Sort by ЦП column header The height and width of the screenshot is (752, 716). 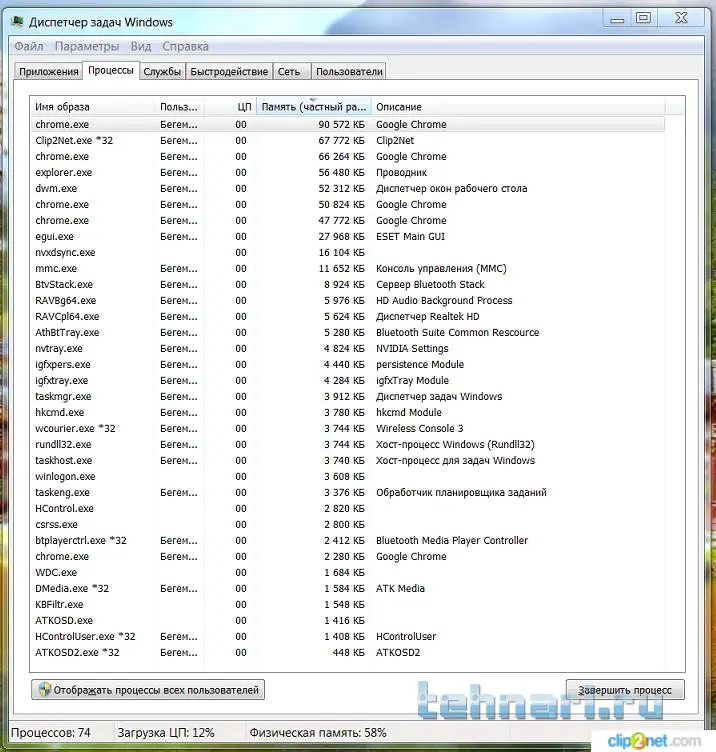(x=231, y=107)
